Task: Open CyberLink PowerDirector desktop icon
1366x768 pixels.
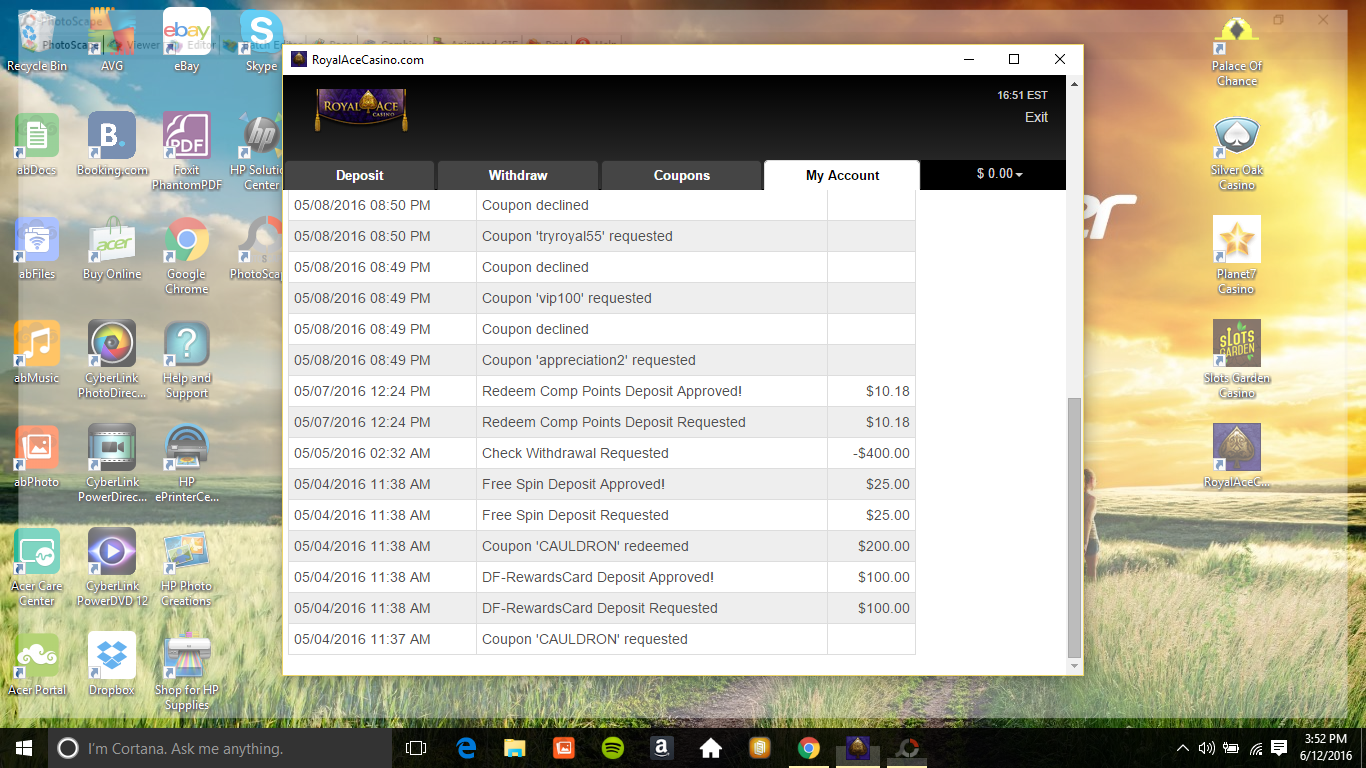Action: tap(112, 464)
